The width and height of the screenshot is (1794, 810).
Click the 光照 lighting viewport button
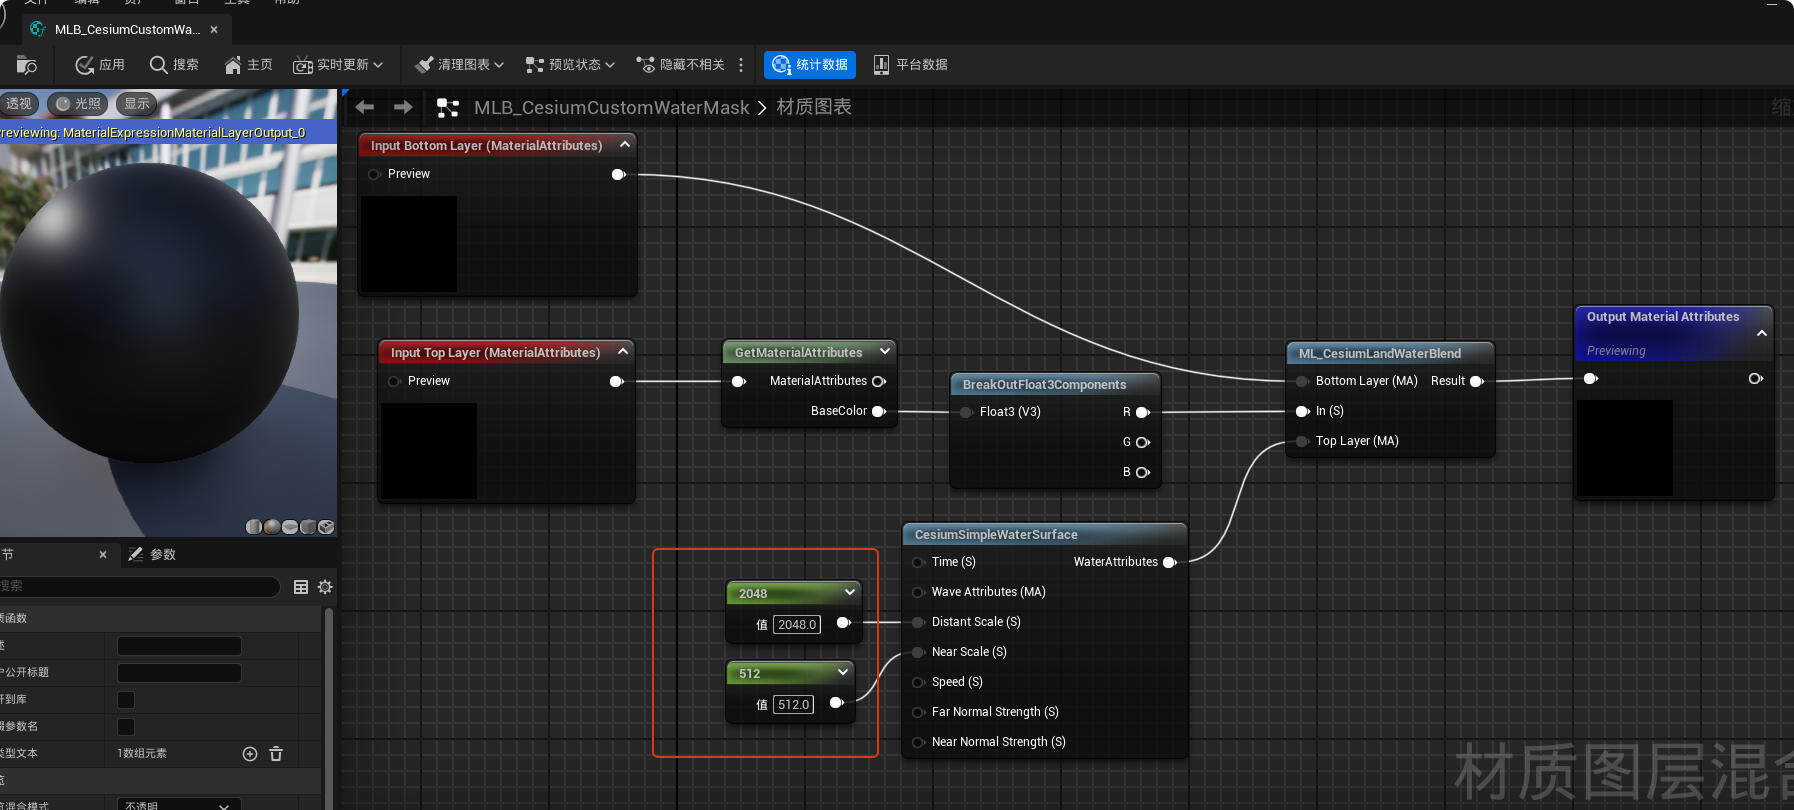pyautogui.click(x=78, y=104)
